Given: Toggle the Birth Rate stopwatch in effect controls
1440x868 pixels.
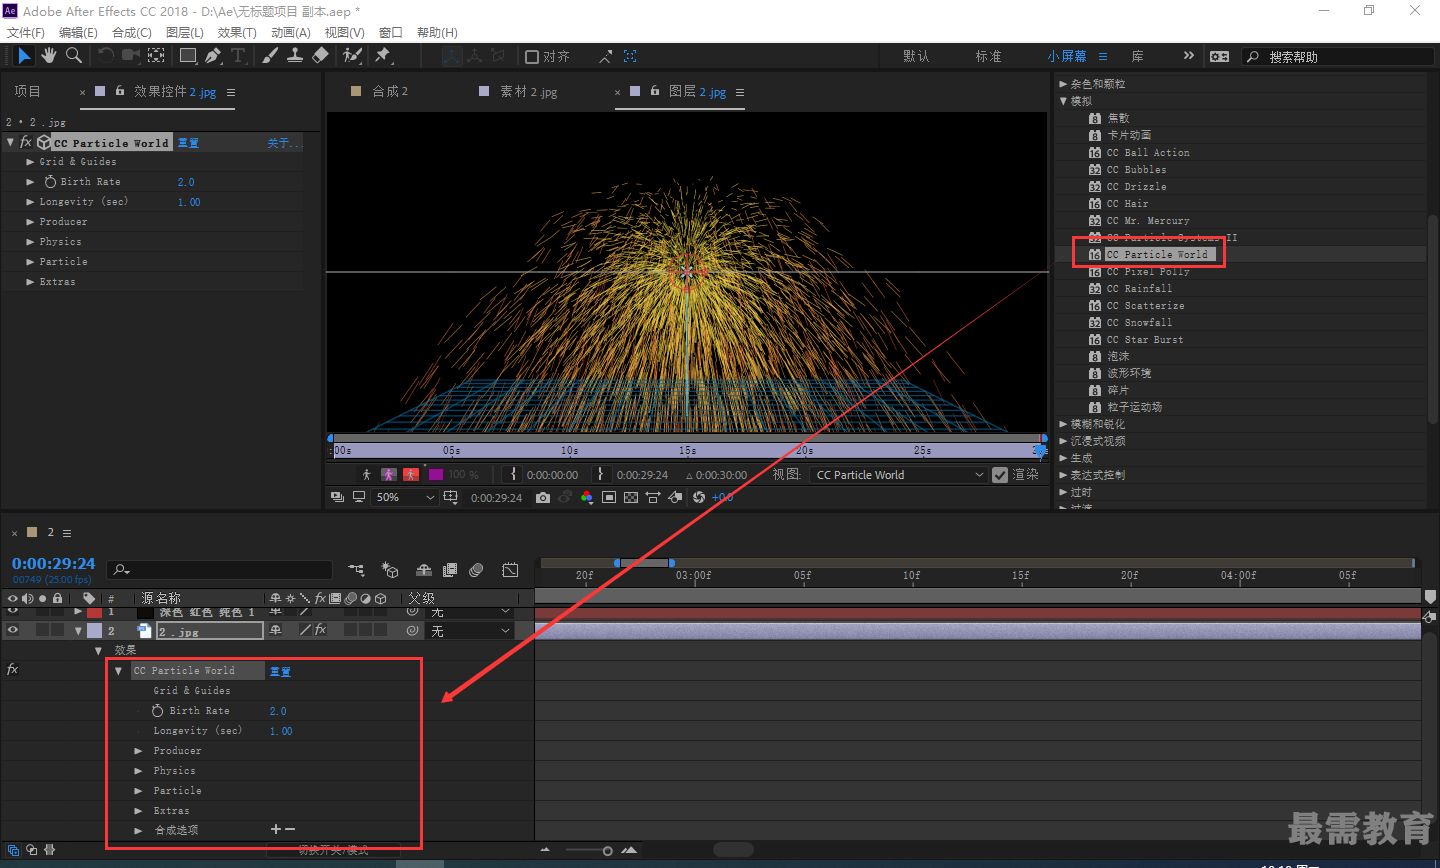Looking at the screenshot, I should point(50,182).
